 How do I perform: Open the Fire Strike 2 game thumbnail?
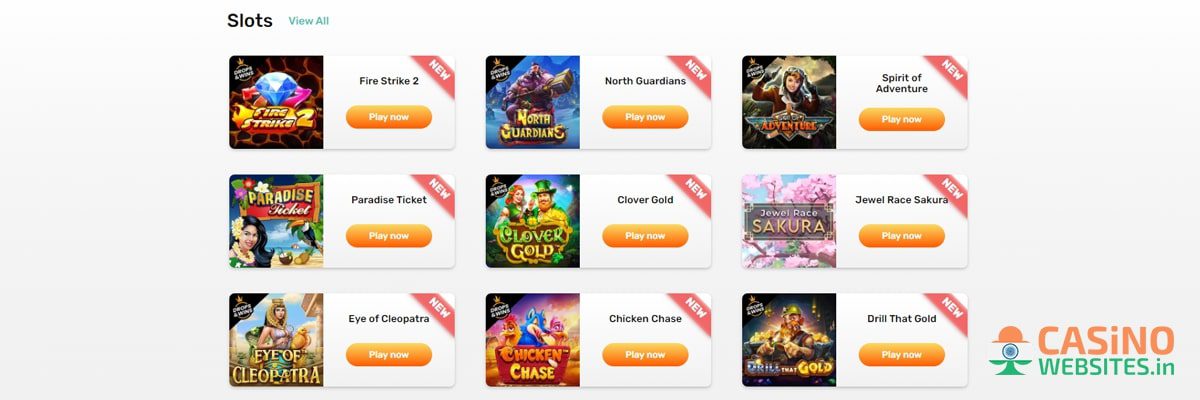click(276, 102)
